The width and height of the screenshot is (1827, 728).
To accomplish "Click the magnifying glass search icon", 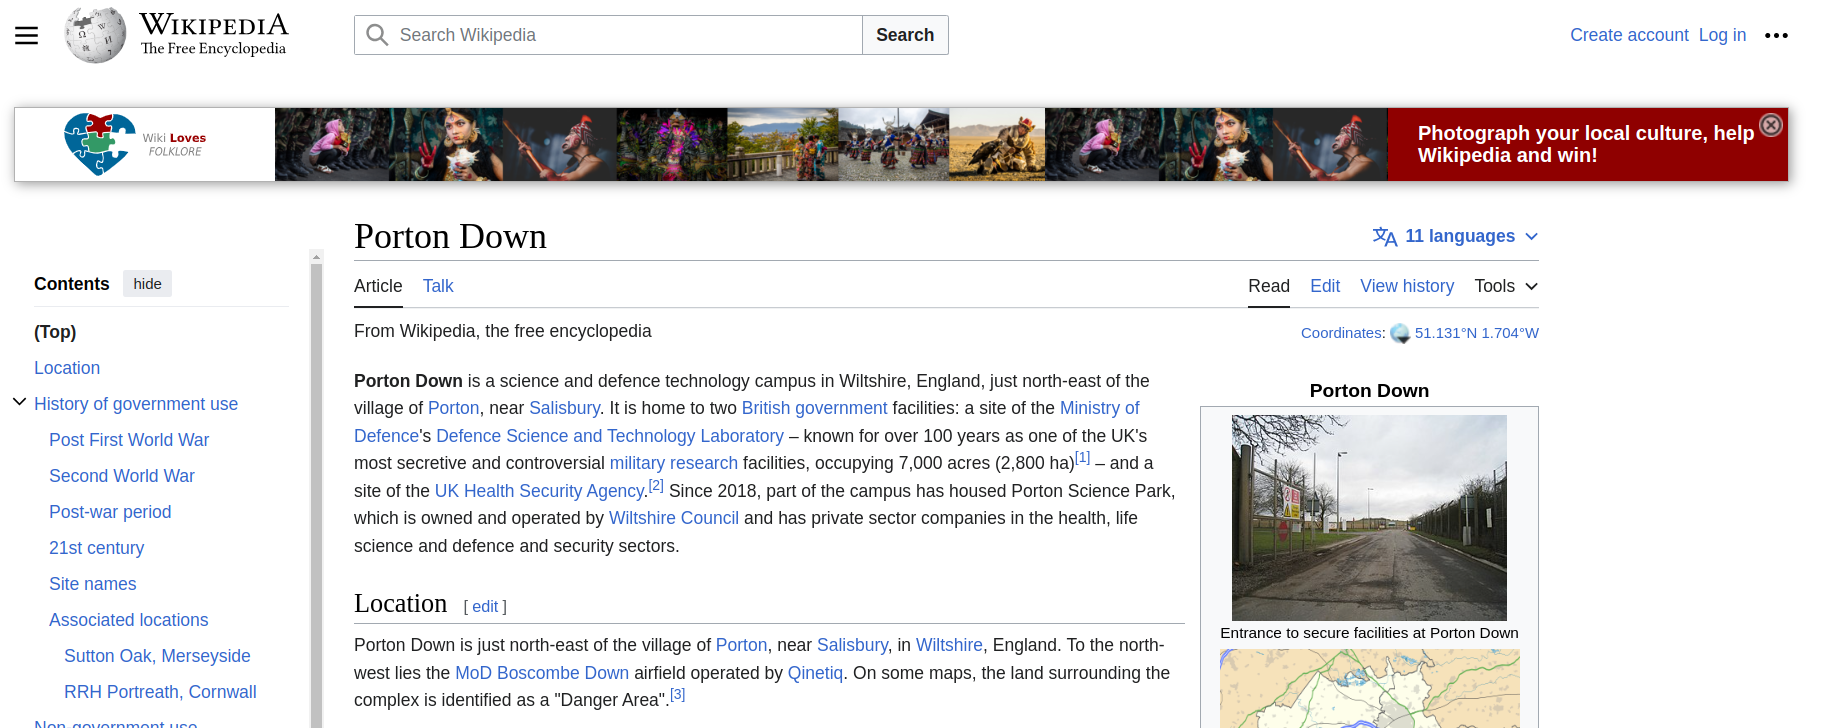I will (377, 35).
